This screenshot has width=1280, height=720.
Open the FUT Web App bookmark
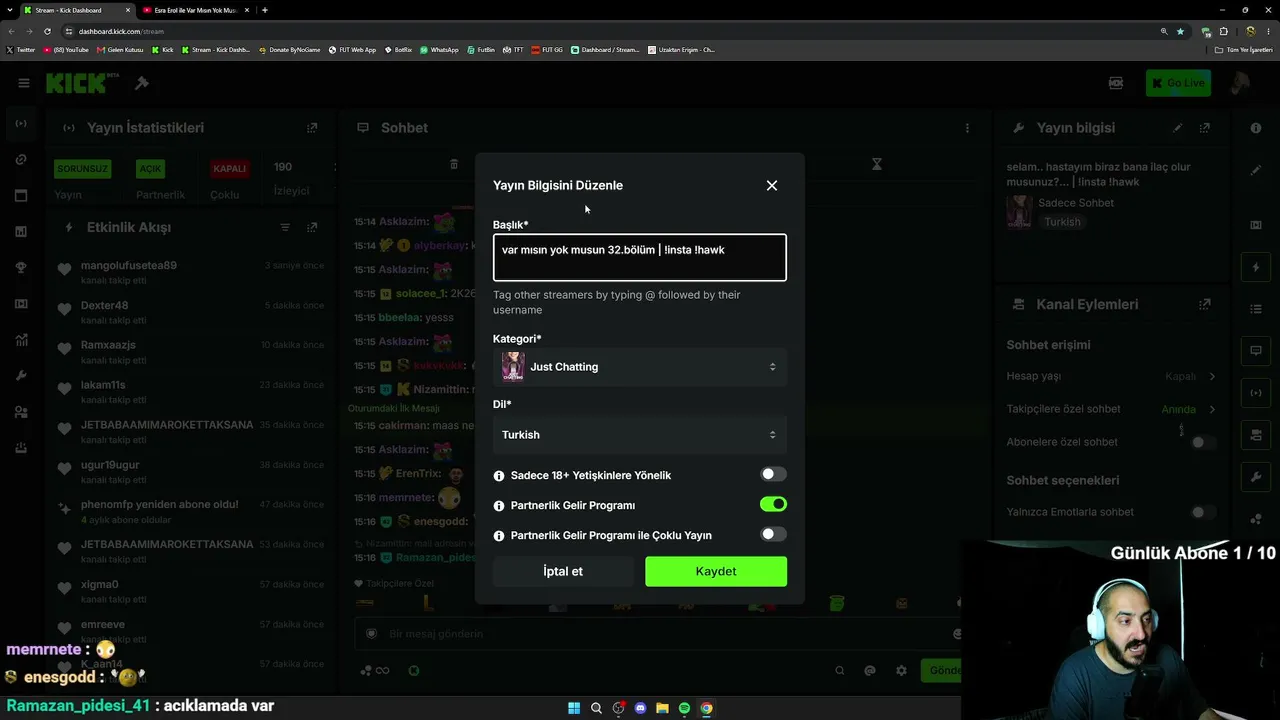(x=353, y=50)
